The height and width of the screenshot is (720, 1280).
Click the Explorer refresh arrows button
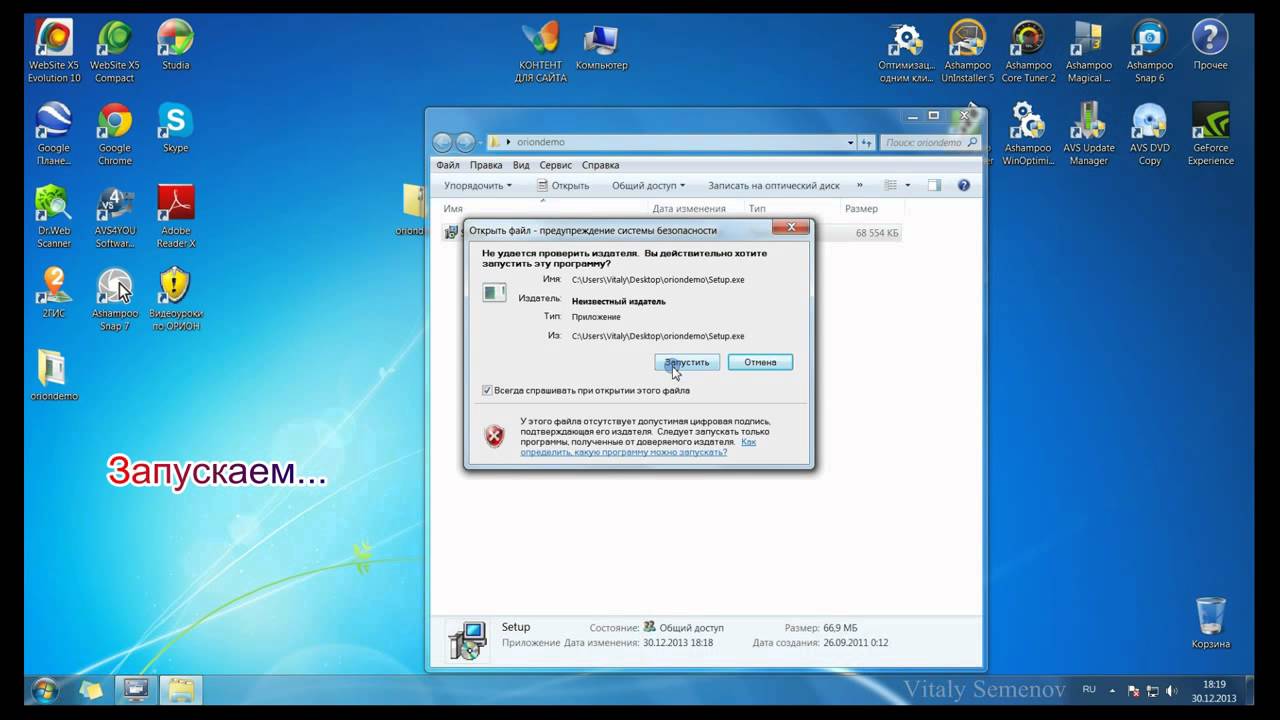click(x=866, y=142)
